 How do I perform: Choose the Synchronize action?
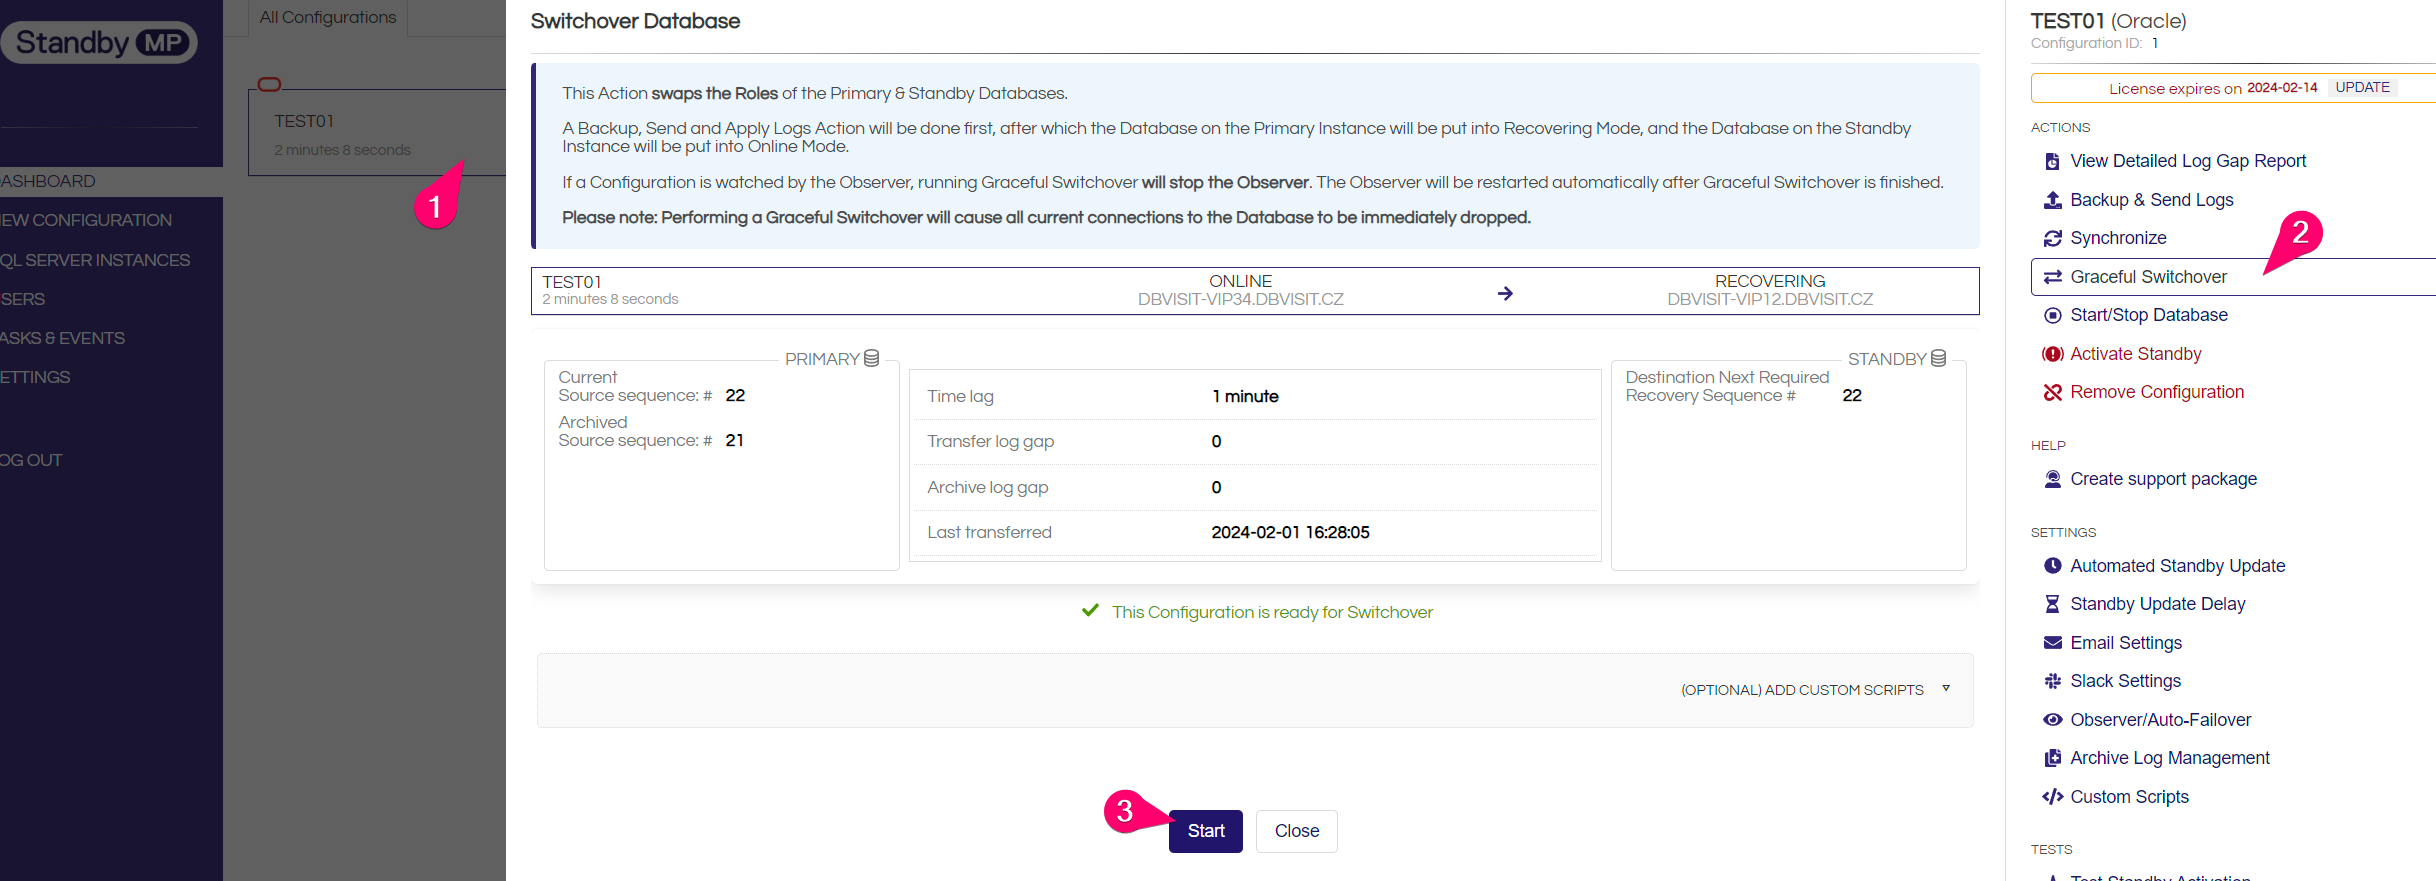[2118, 238]
